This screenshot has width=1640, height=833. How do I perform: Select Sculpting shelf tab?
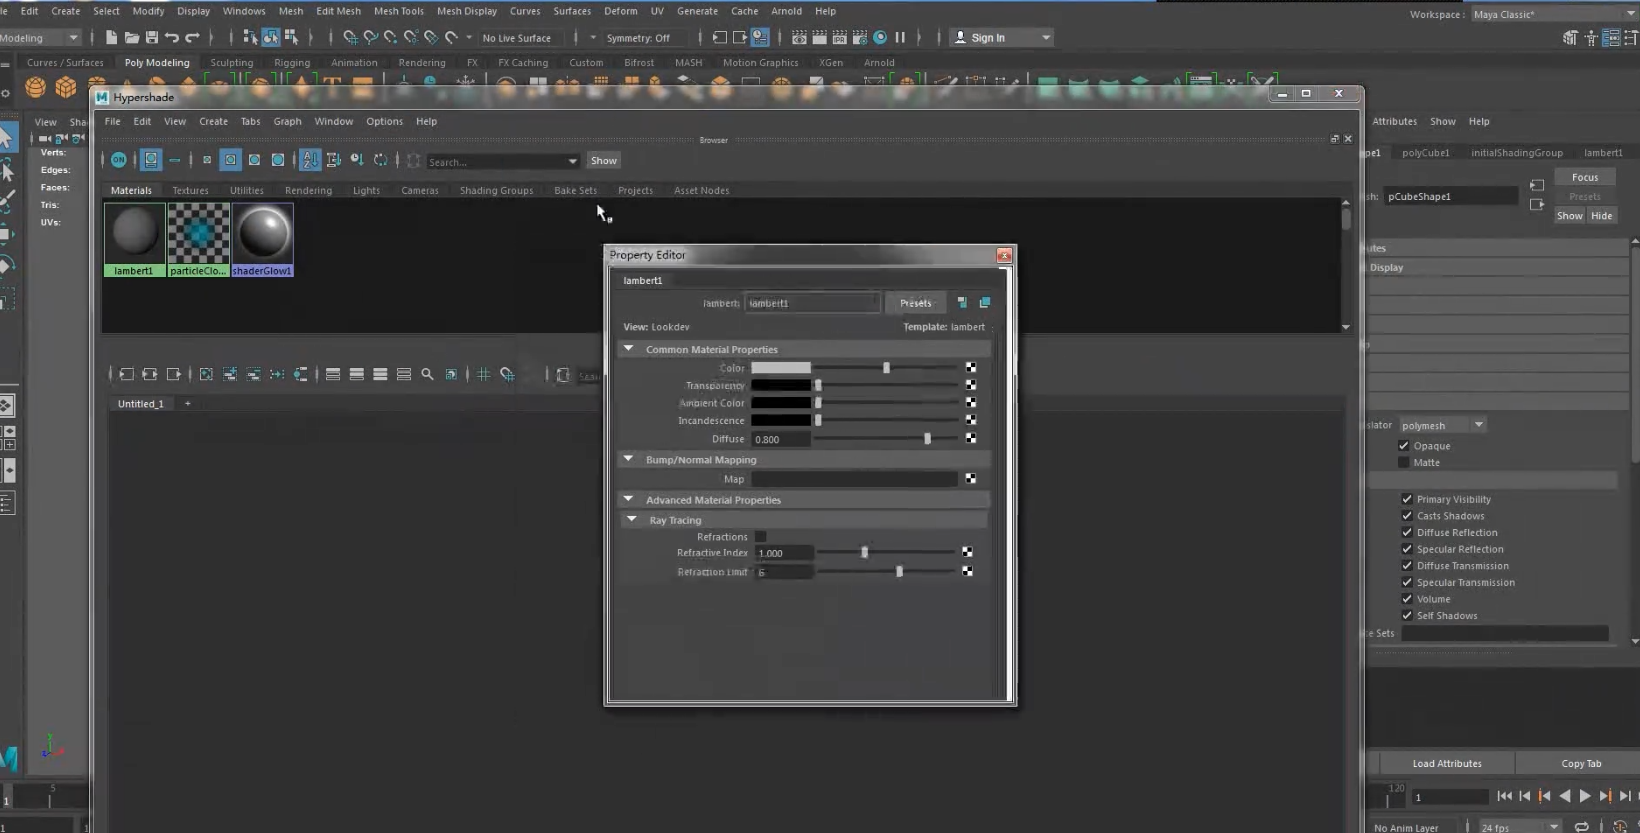click(232, 62)
